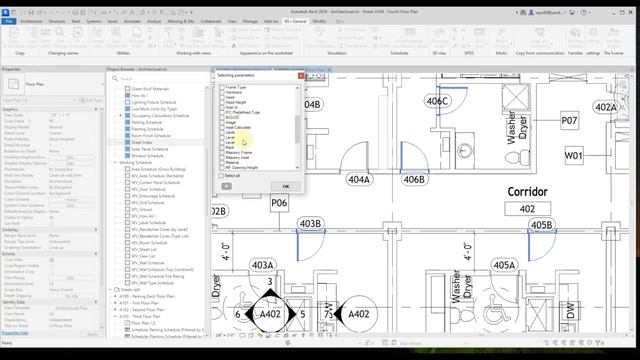Click the Floor Plan type icon in Properties
The image size is (640, 360).
point(13,84)
